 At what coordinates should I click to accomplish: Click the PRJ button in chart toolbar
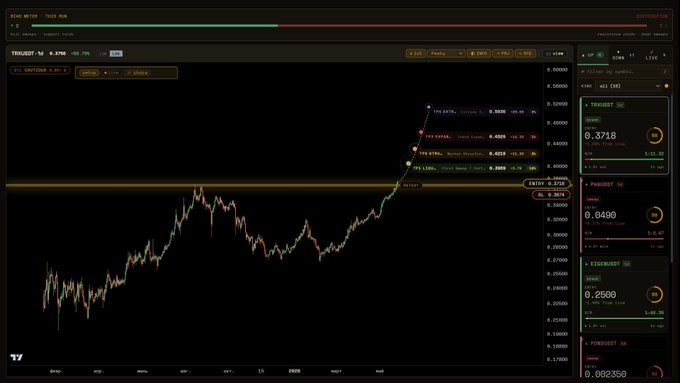click(x=503, y=53)
